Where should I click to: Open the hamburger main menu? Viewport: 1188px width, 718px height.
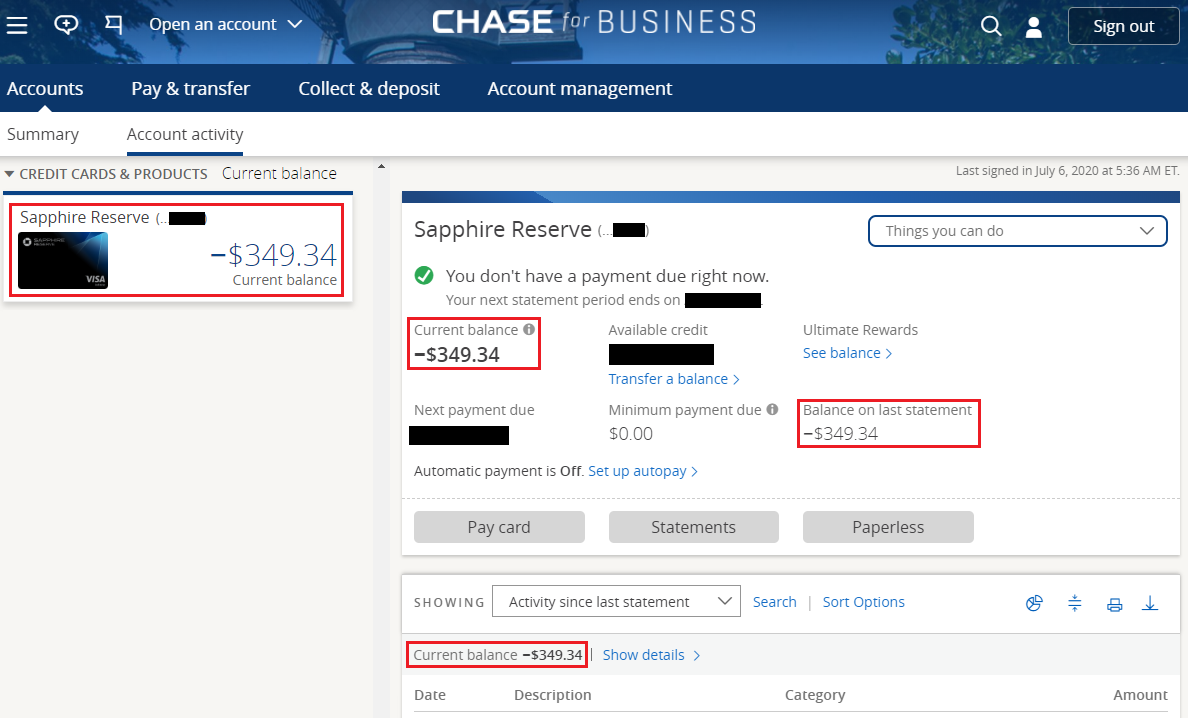pyautogui.click(x=17, y=26)
